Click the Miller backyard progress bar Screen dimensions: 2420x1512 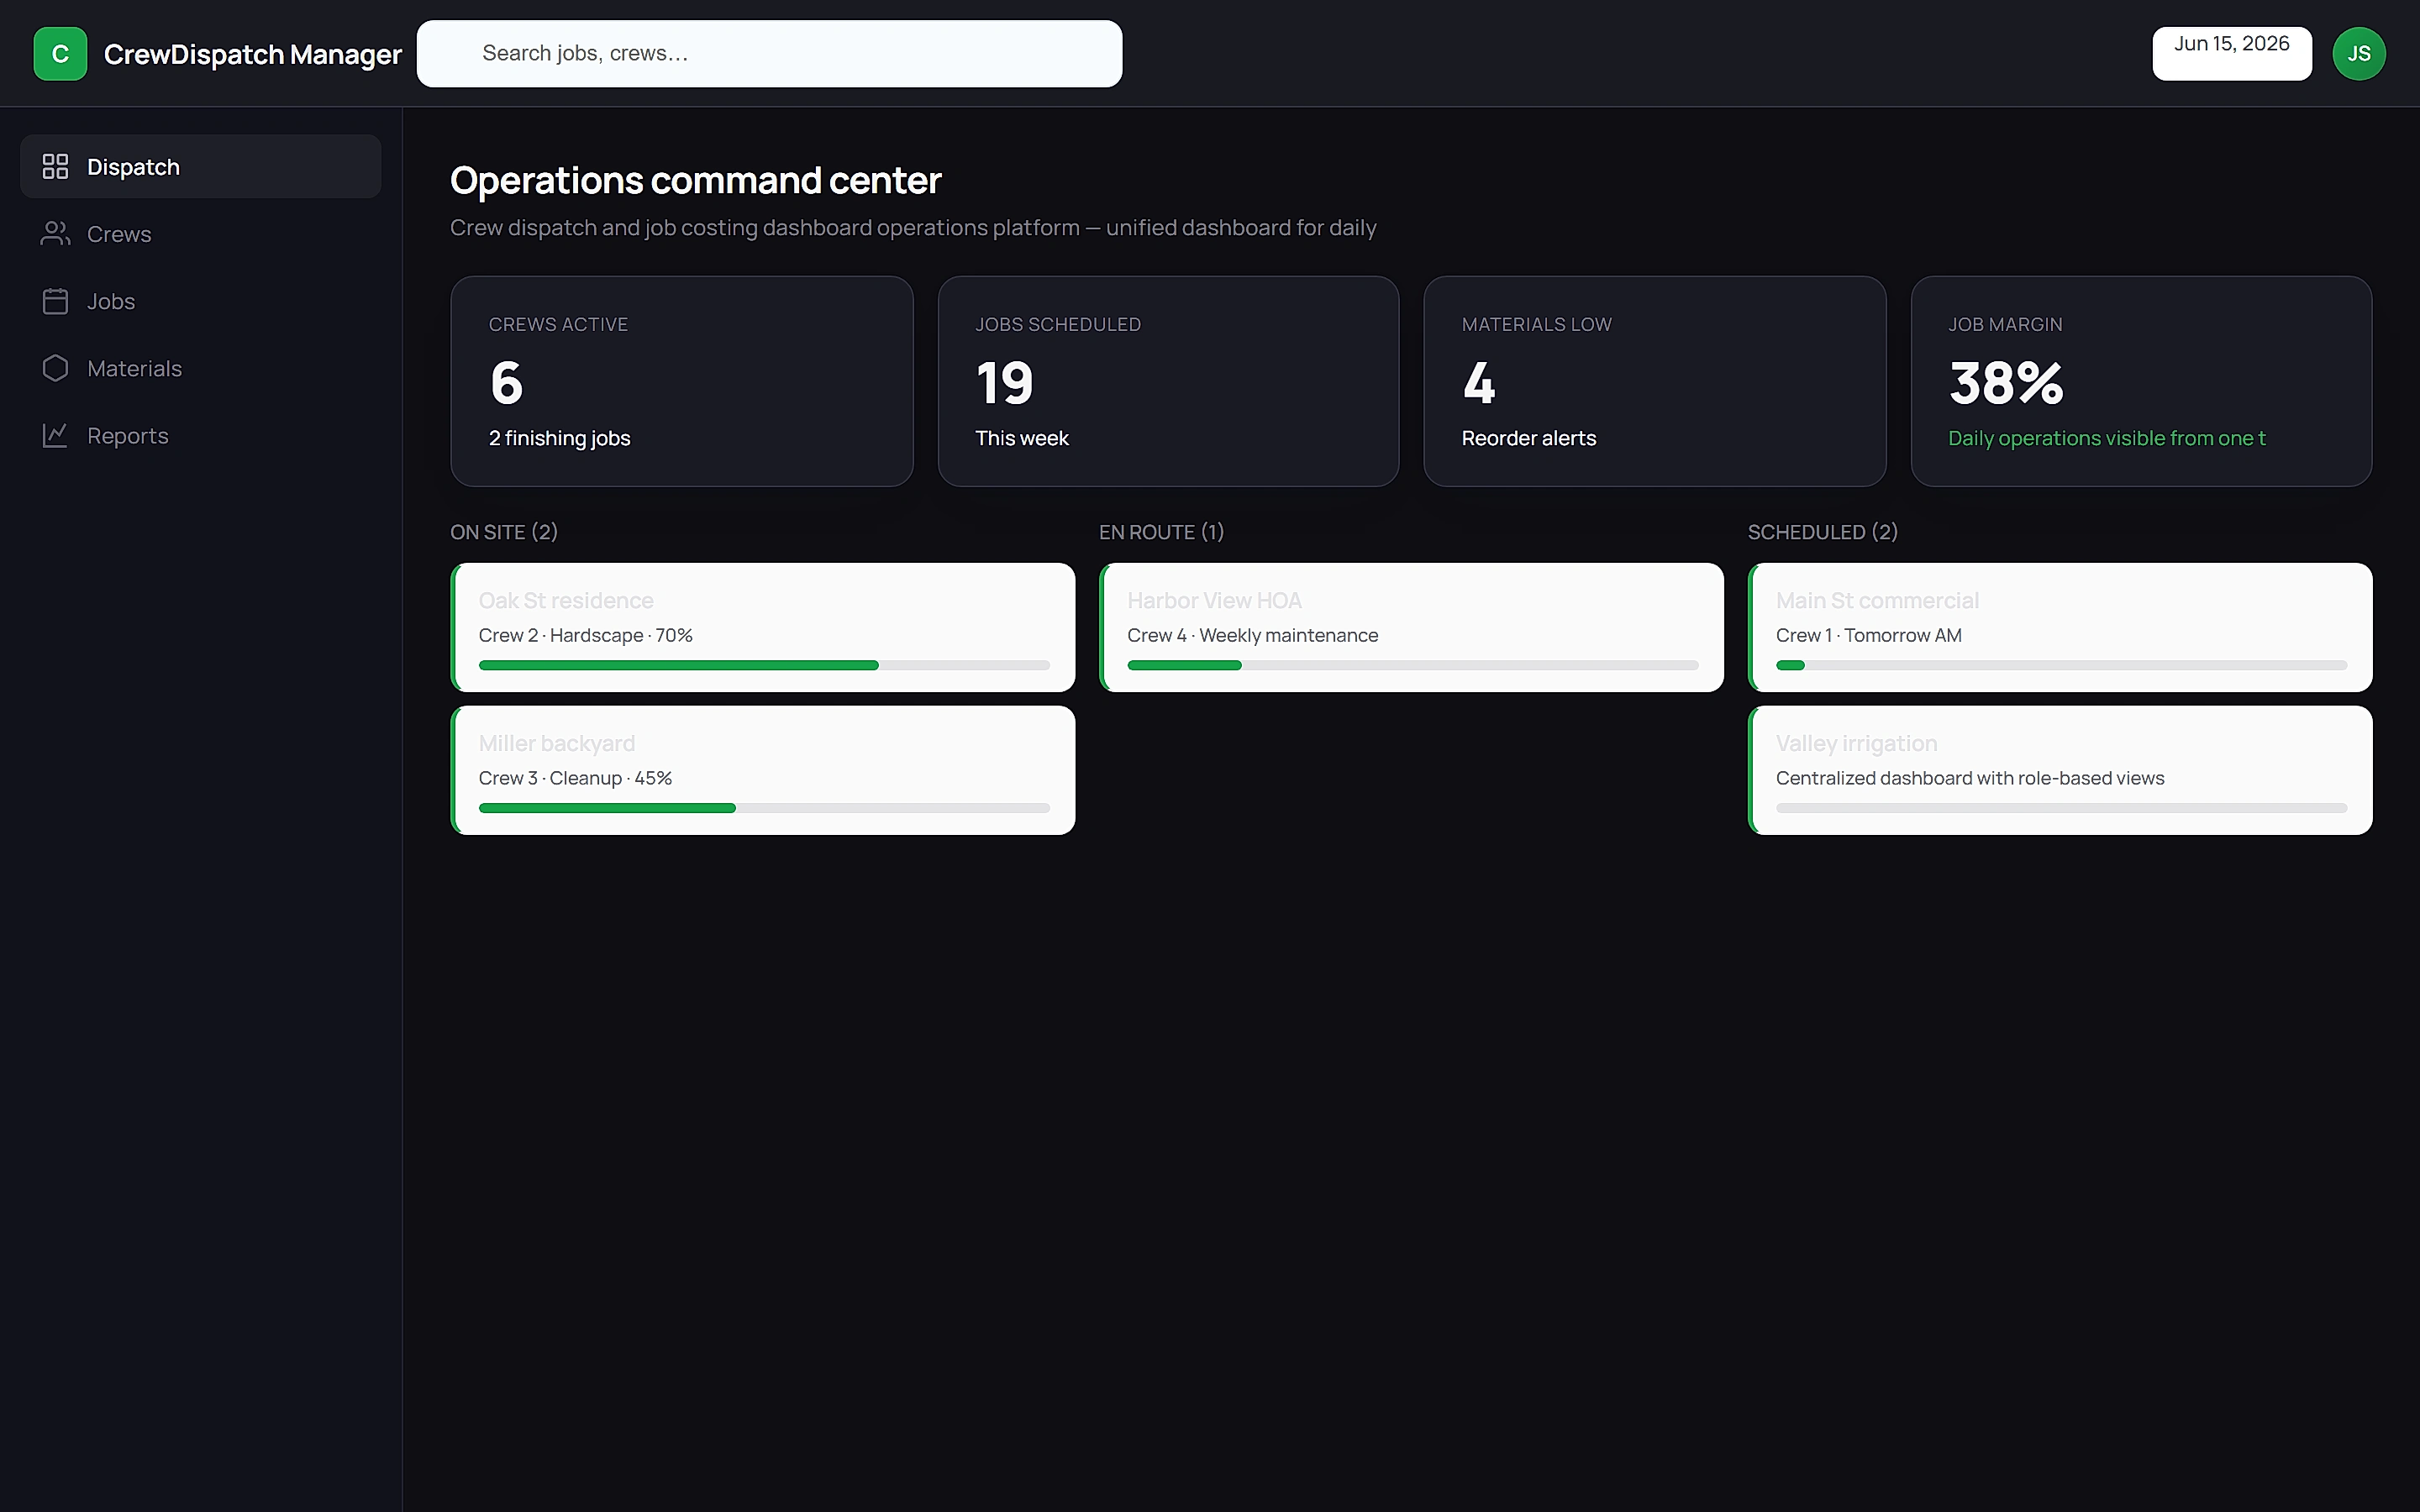[x=764, y=808]
